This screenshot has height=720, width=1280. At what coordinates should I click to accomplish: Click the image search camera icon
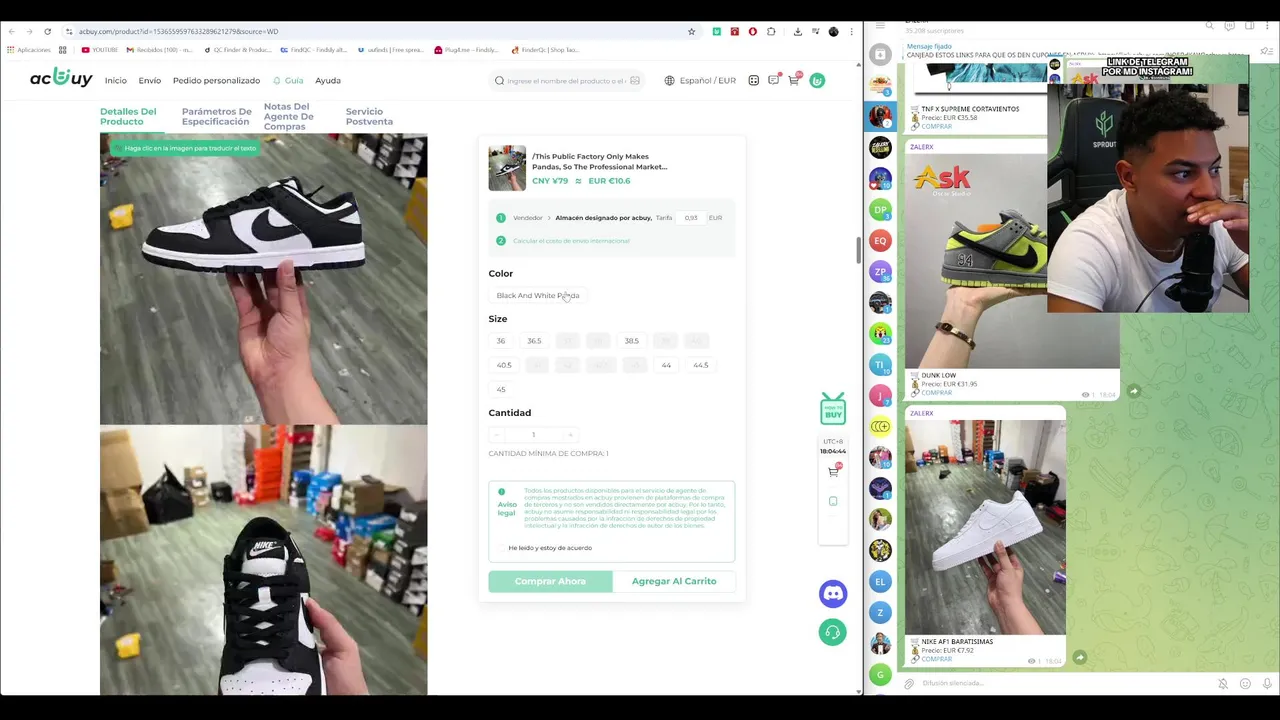[x=635, y=81]
